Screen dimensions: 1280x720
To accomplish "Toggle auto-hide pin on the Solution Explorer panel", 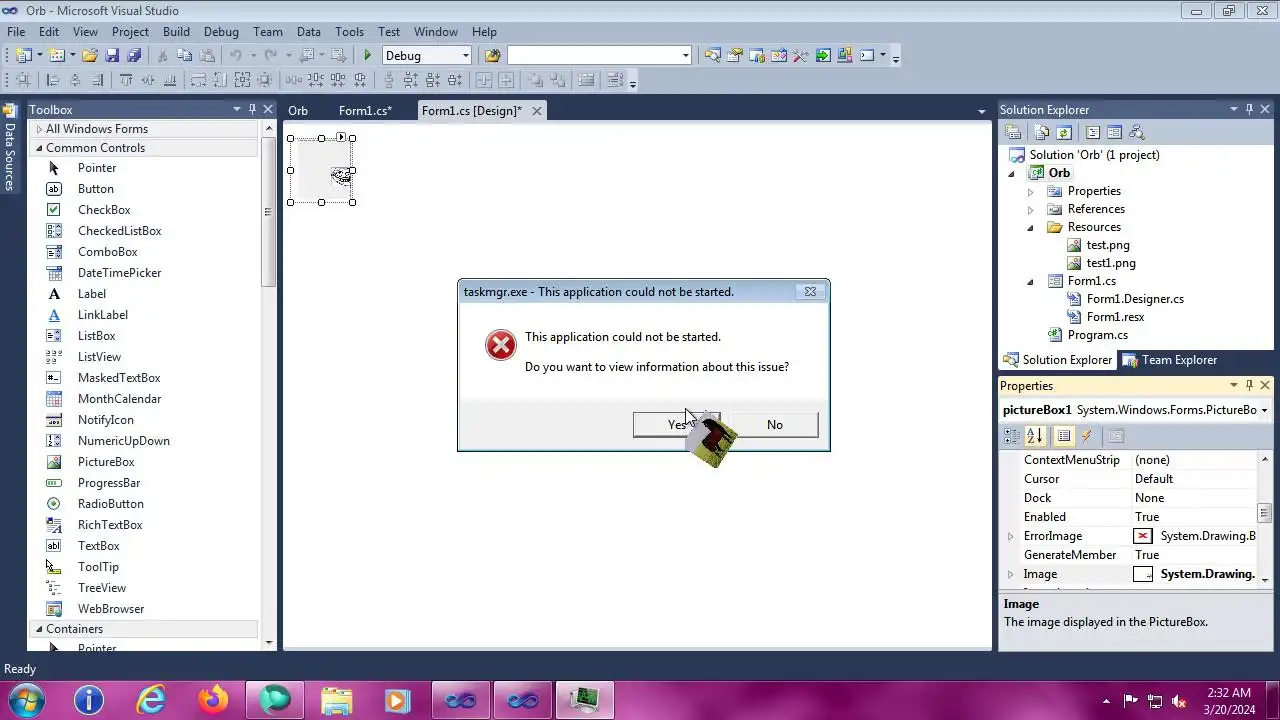I will 1249,109.
